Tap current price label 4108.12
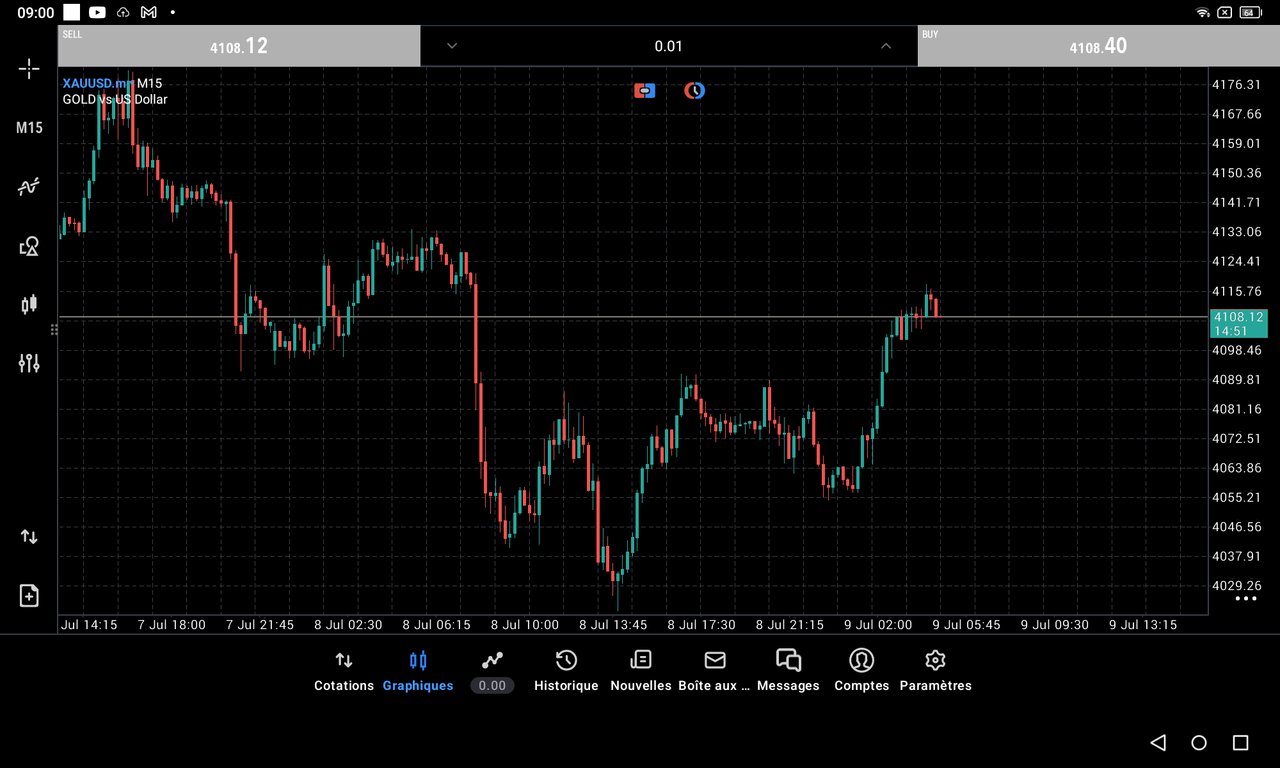Image resolution: width=1280 pixels, height=768 pixels. [1238, 323]
